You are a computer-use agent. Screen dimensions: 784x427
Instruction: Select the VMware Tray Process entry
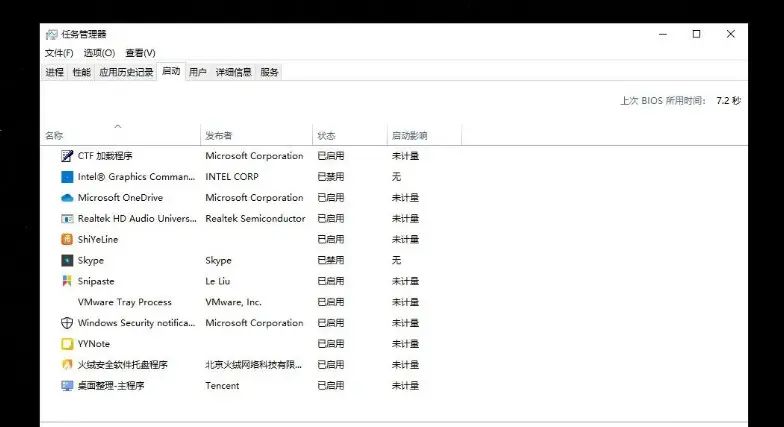coord(124,302)
